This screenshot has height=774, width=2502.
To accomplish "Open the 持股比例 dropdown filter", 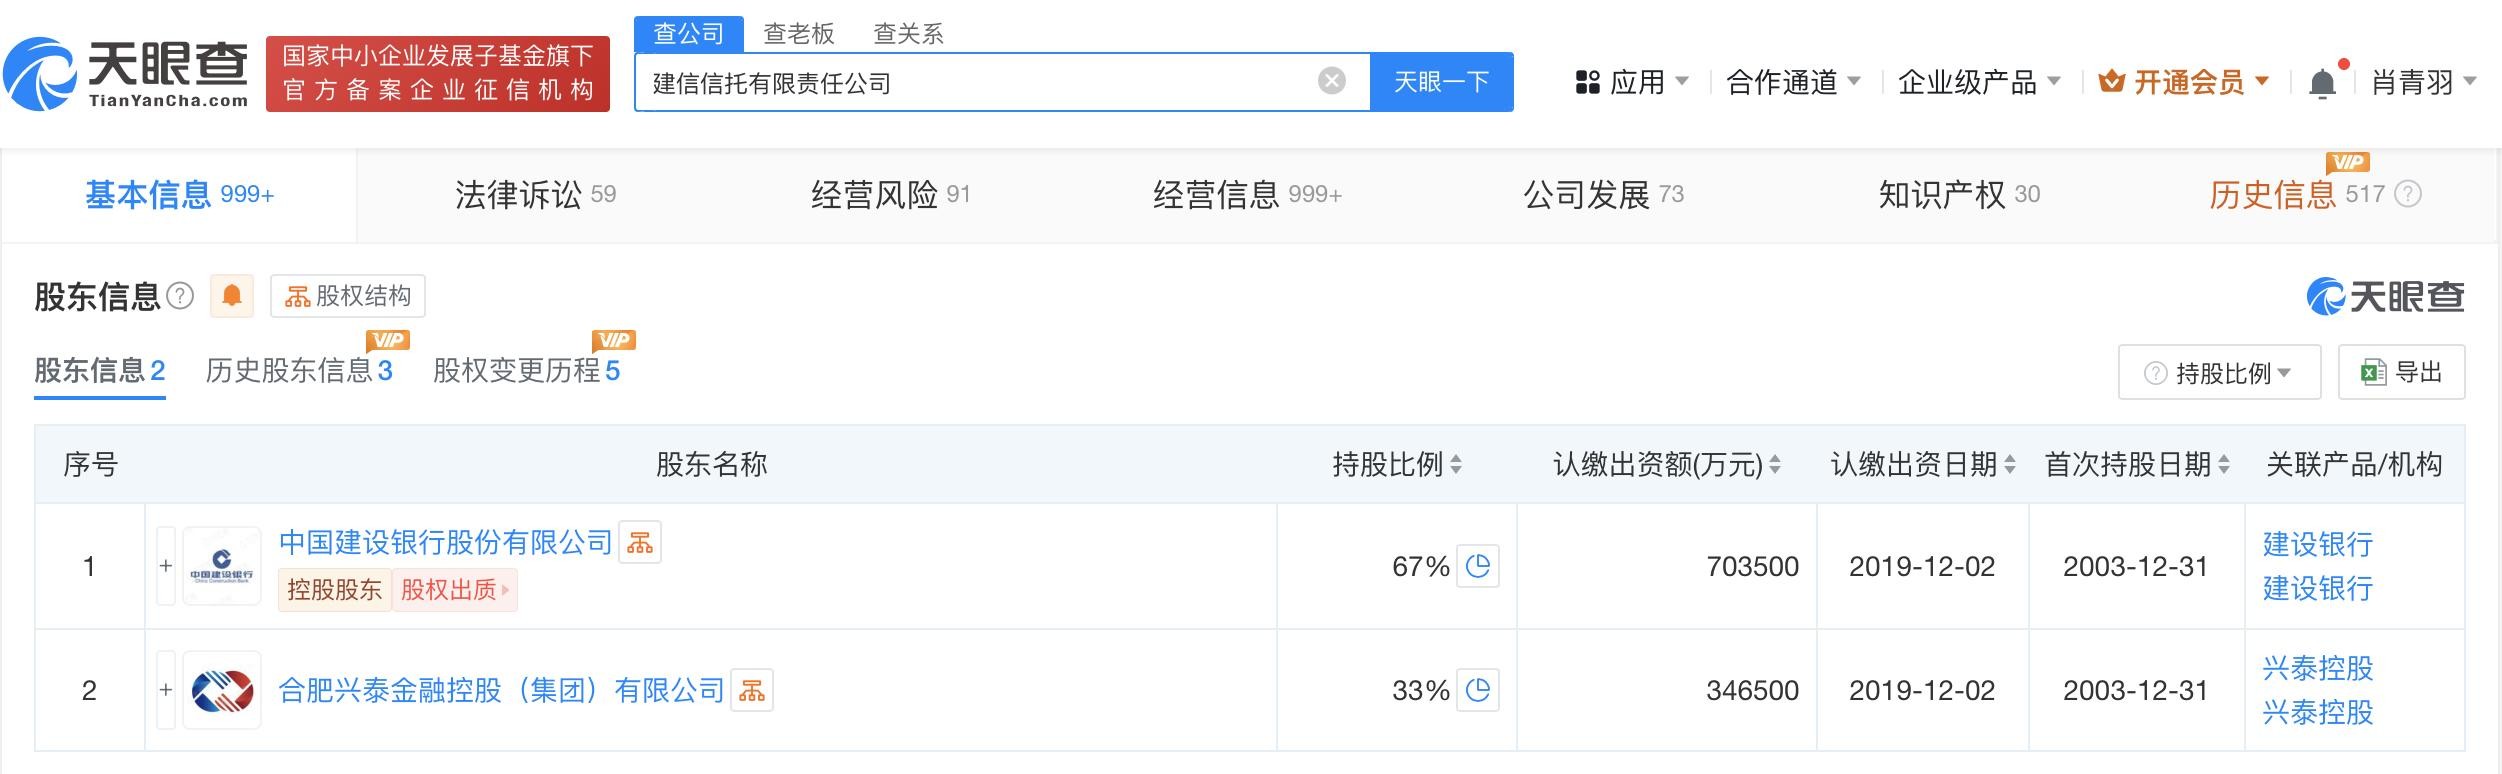I will pos(2218,373).
